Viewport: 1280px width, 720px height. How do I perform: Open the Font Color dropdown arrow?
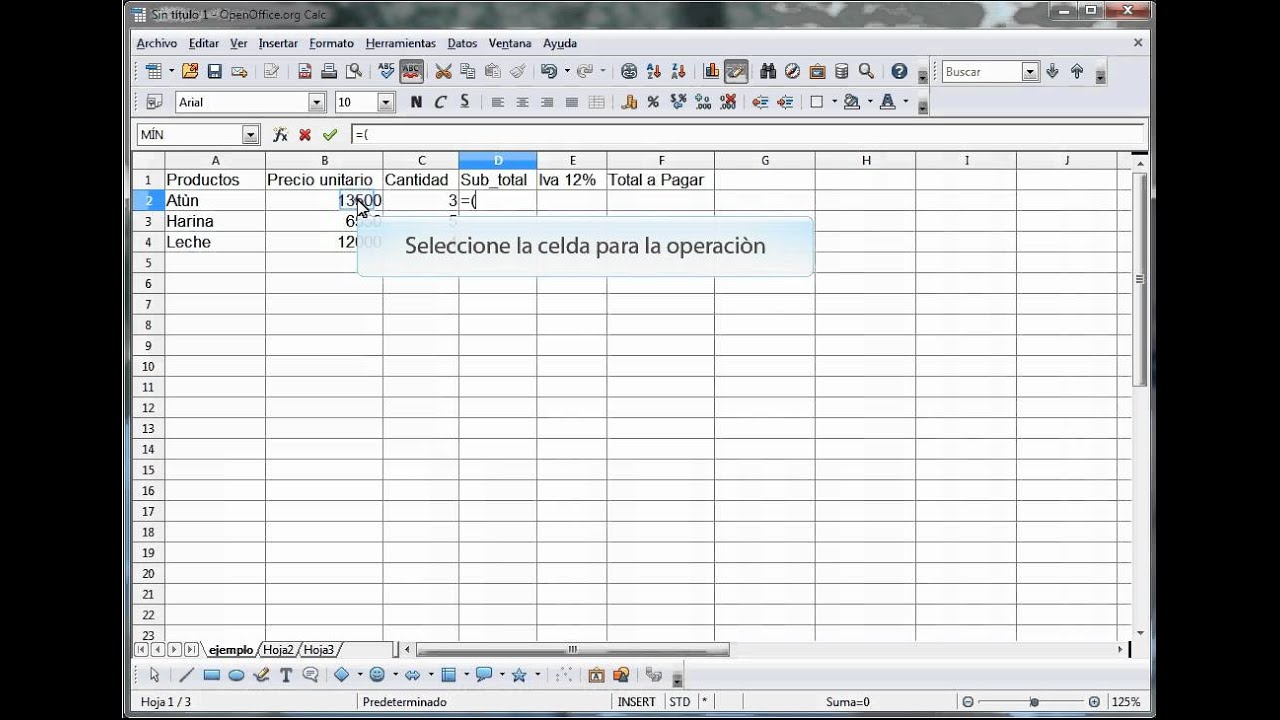(906, 102)
